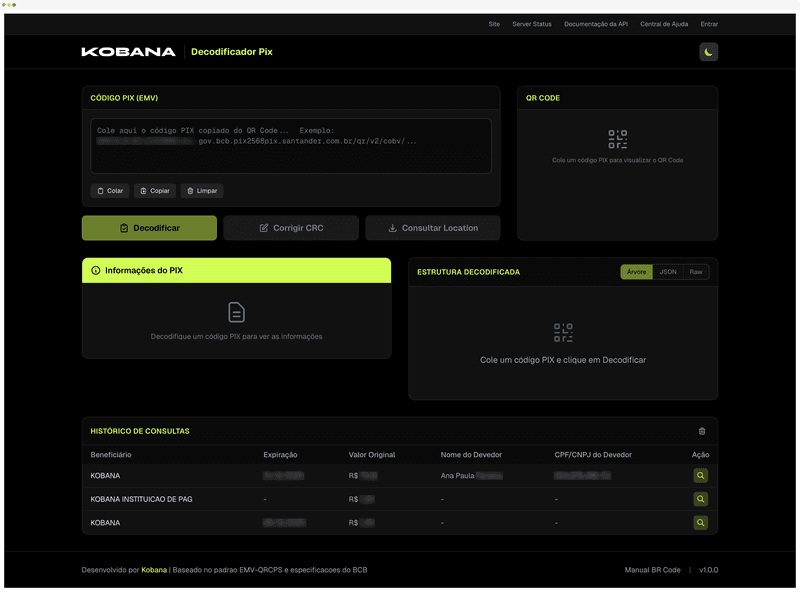
Task: Switch to the Raw view
Action: pyautogui.click(x=695, y=271)
